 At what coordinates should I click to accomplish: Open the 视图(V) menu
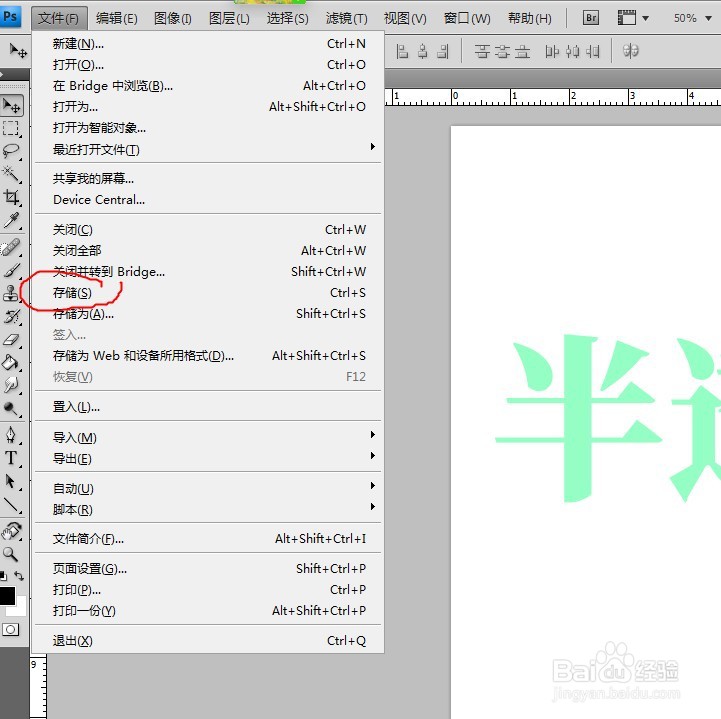coord(405,18)
